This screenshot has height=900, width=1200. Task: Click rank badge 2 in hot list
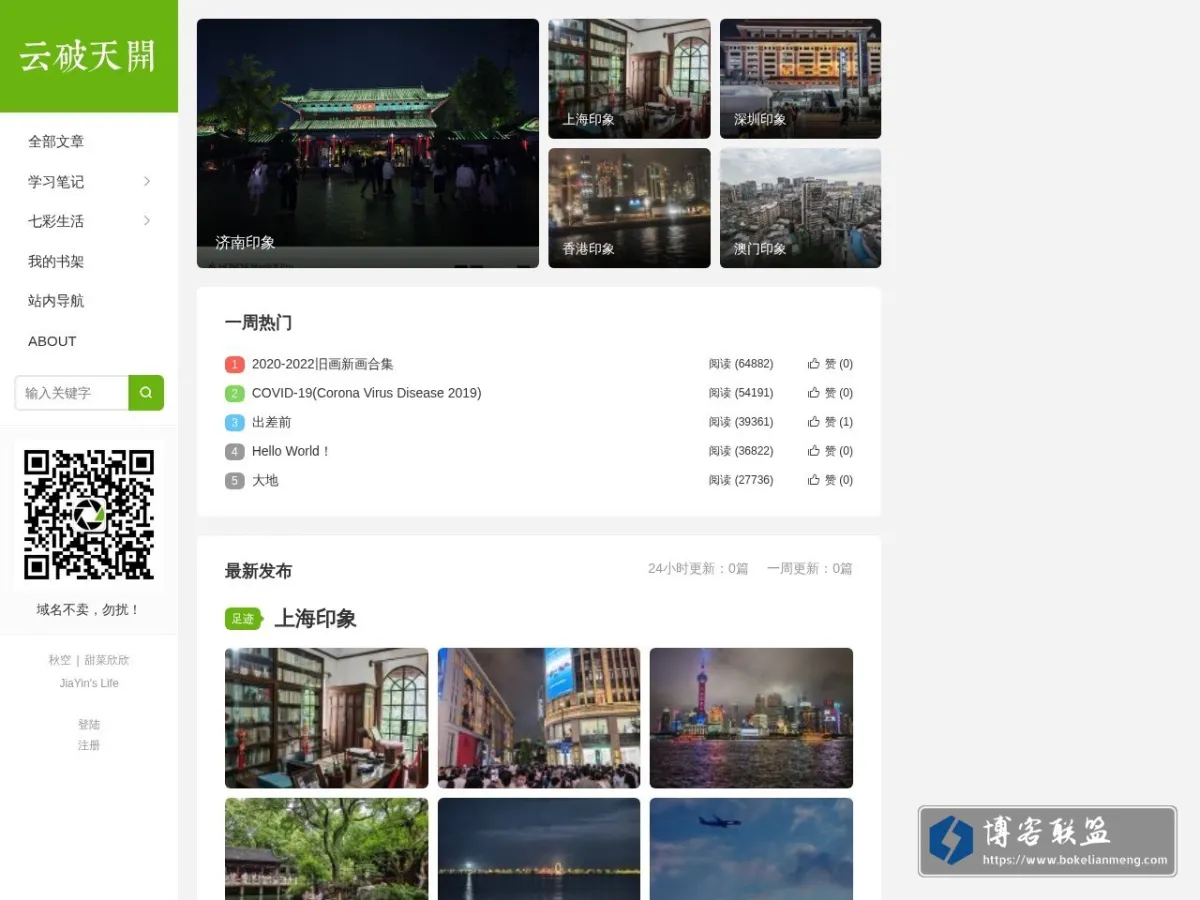tap(235, 393)
